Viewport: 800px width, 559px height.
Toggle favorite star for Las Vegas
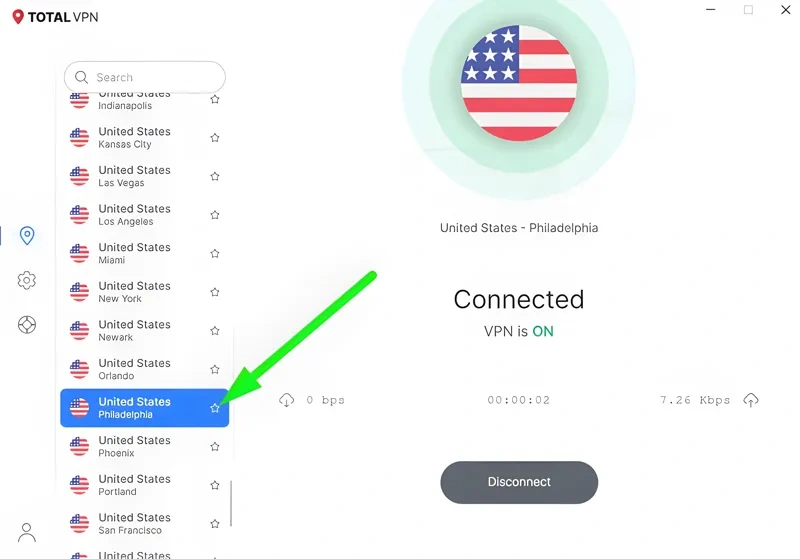click(215, 176)
